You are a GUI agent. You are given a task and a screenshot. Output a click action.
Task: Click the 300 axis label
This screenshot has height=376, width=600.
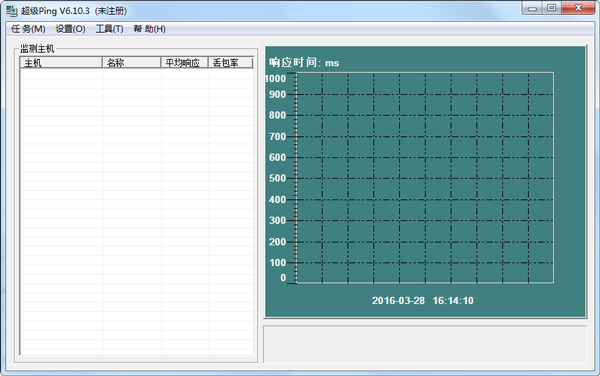[x=277, y=221]
